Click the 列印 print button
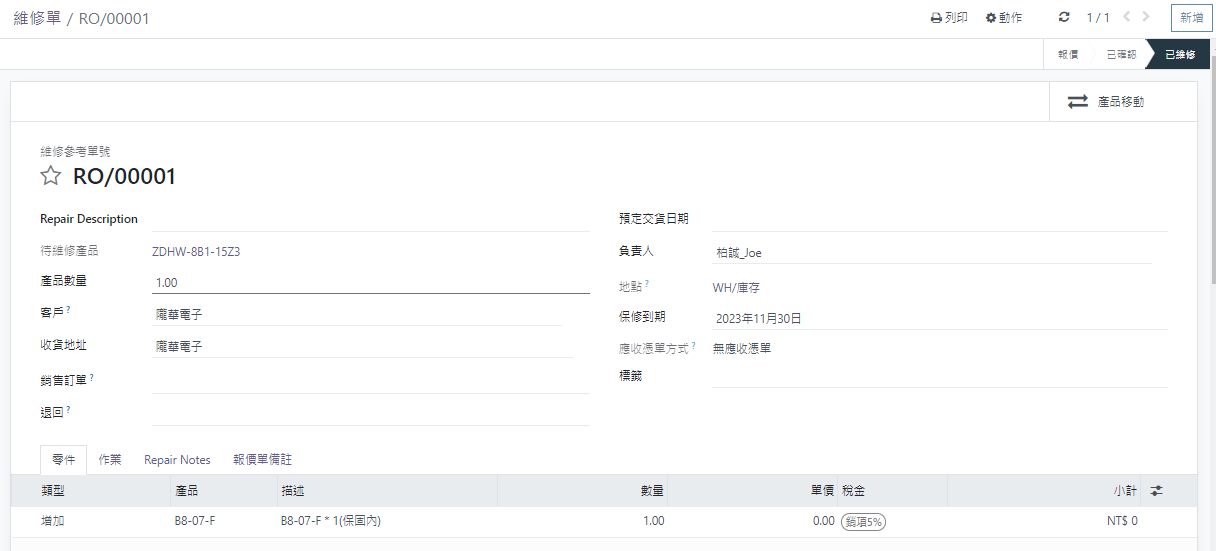This screenshot has height=551, width=1216. click(x=948, y=18)
